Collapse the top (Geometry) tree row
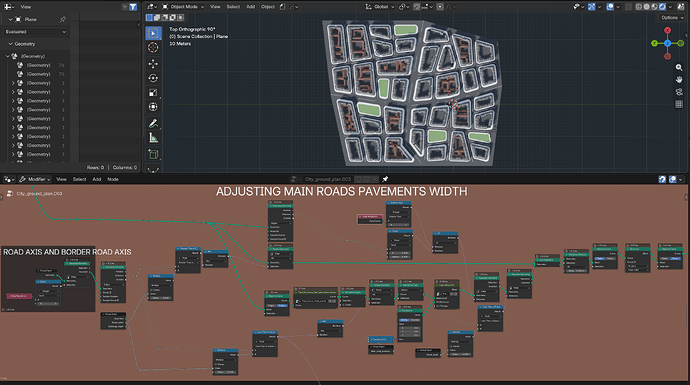The image size is (690, 385). pyautogui.click(x=7, y=56)
